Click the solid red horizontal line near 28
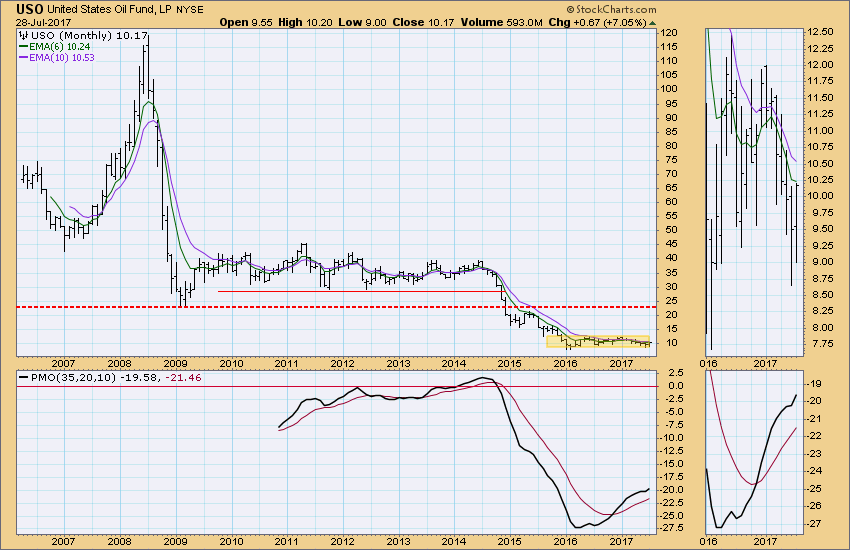This screenshot has width=850, height=550. (x=361, y=292)
